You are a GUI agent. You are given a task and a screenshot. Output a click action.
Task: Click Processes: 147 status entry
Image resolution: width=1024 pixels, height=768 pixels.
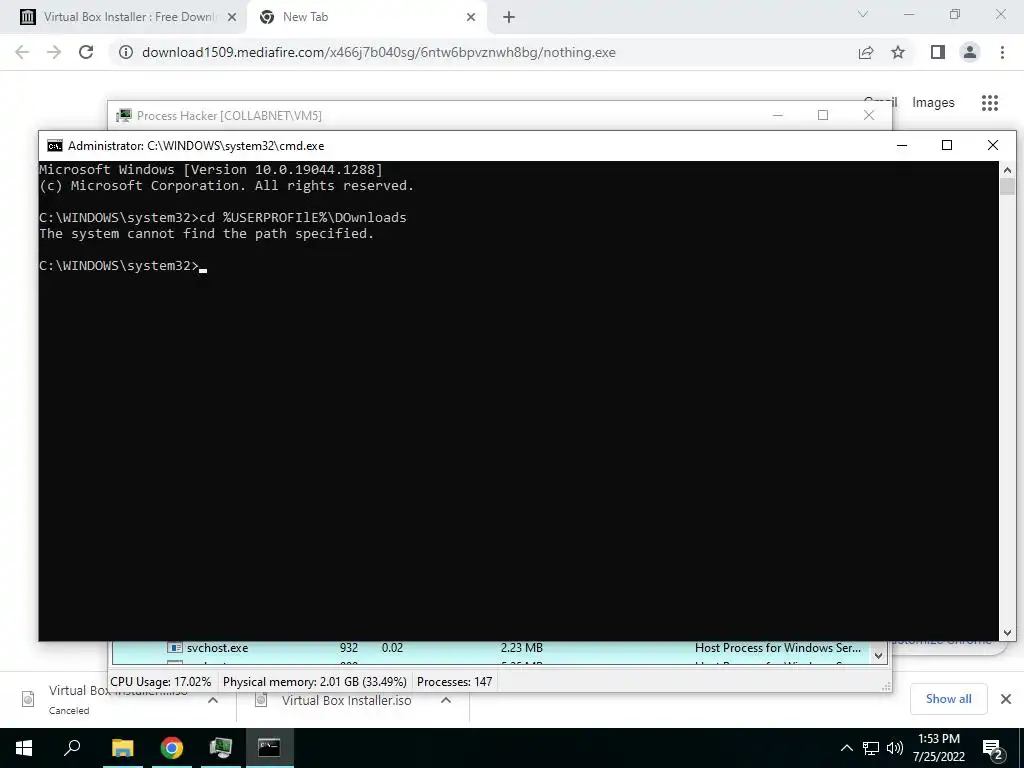point(455,682)
